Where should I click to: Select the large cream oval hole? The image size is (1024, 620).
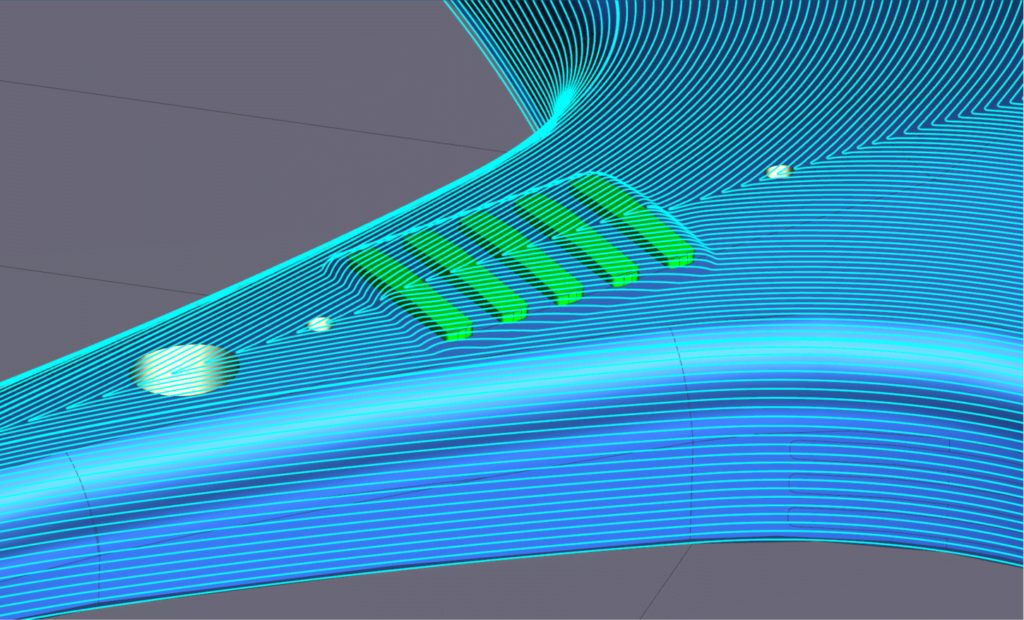(x=185, y=370)
